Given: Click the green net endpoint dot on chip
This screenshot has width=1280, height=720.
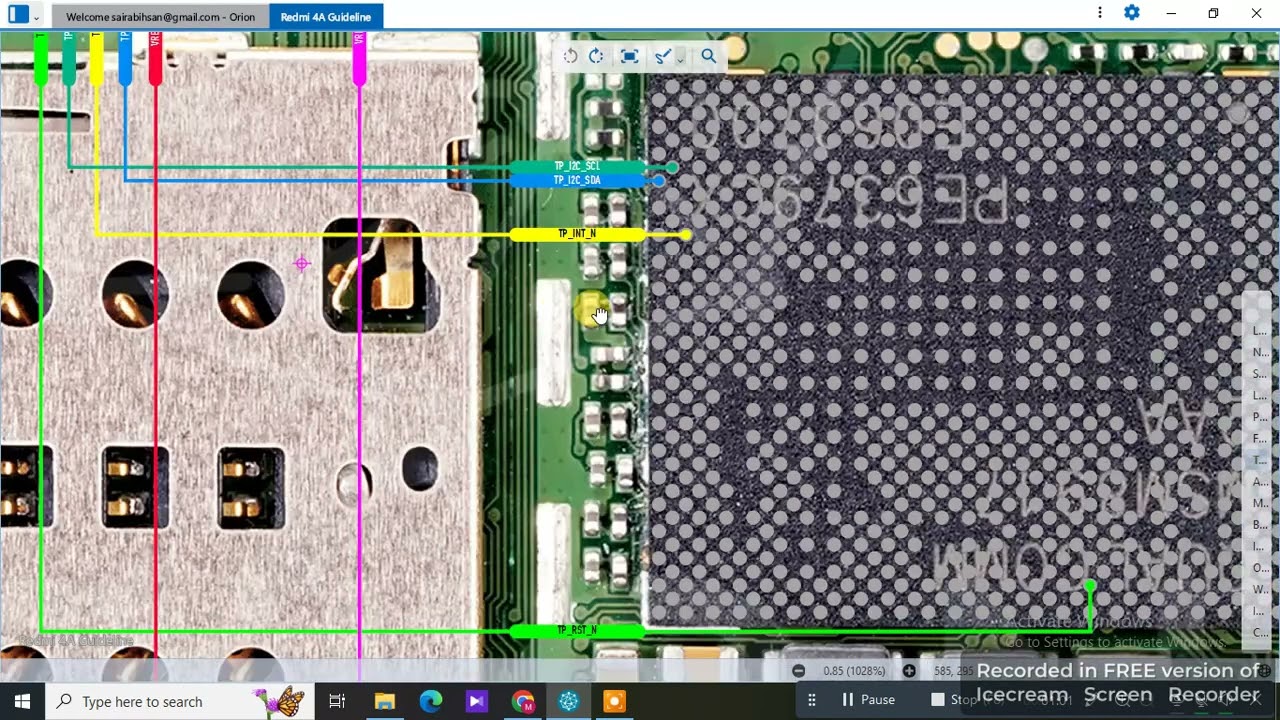Looking at the screenshot, I should coord(1089,587).
